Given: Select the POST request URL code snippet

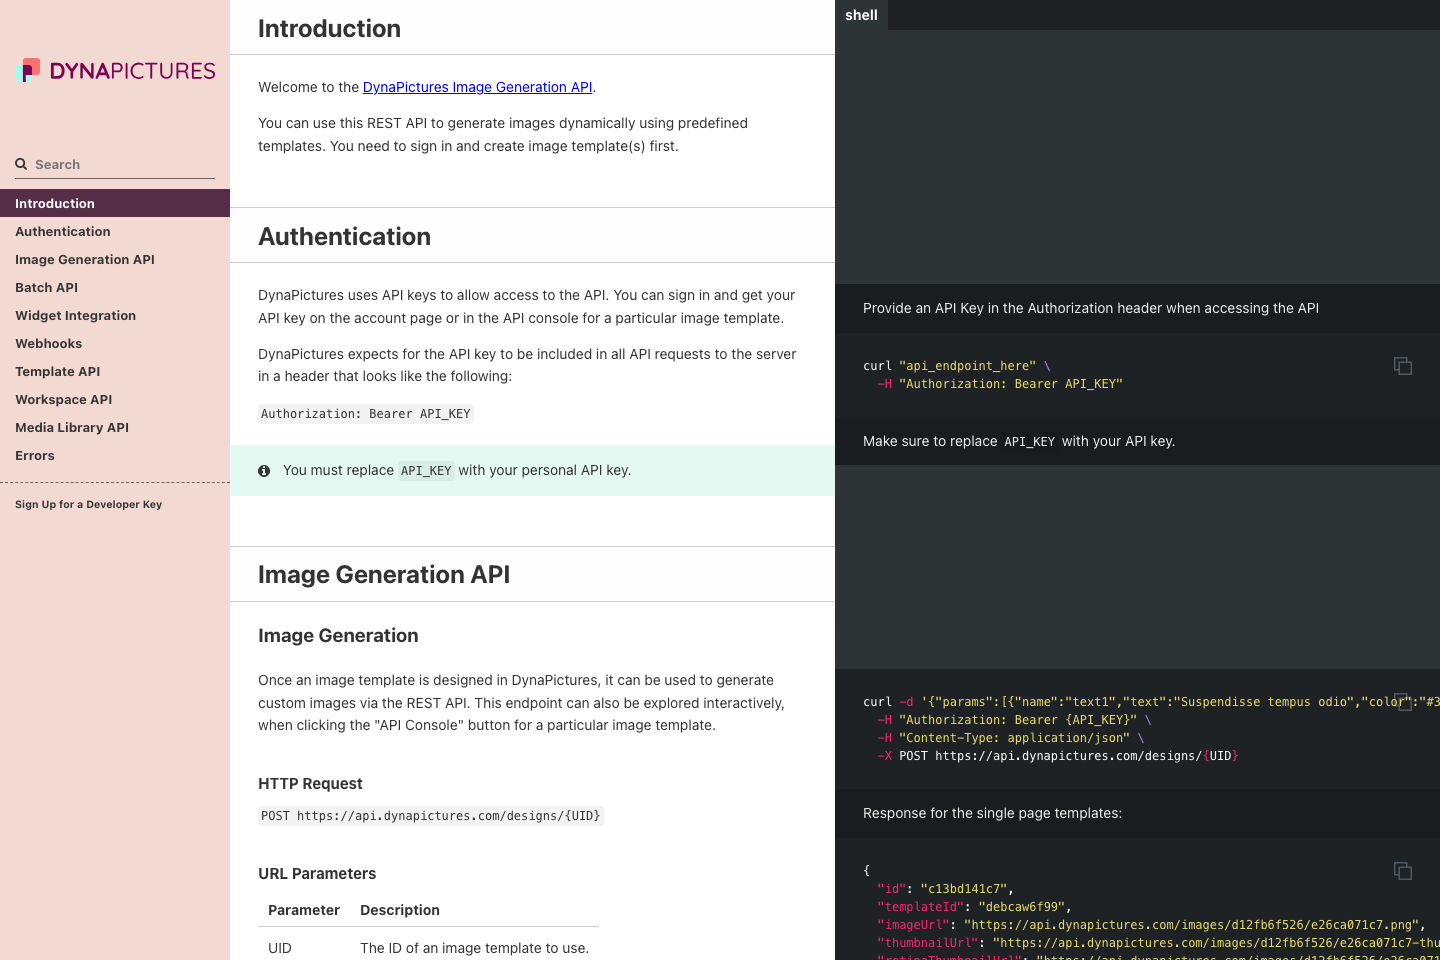Looking at the screenshot, I should click(430, 815).
